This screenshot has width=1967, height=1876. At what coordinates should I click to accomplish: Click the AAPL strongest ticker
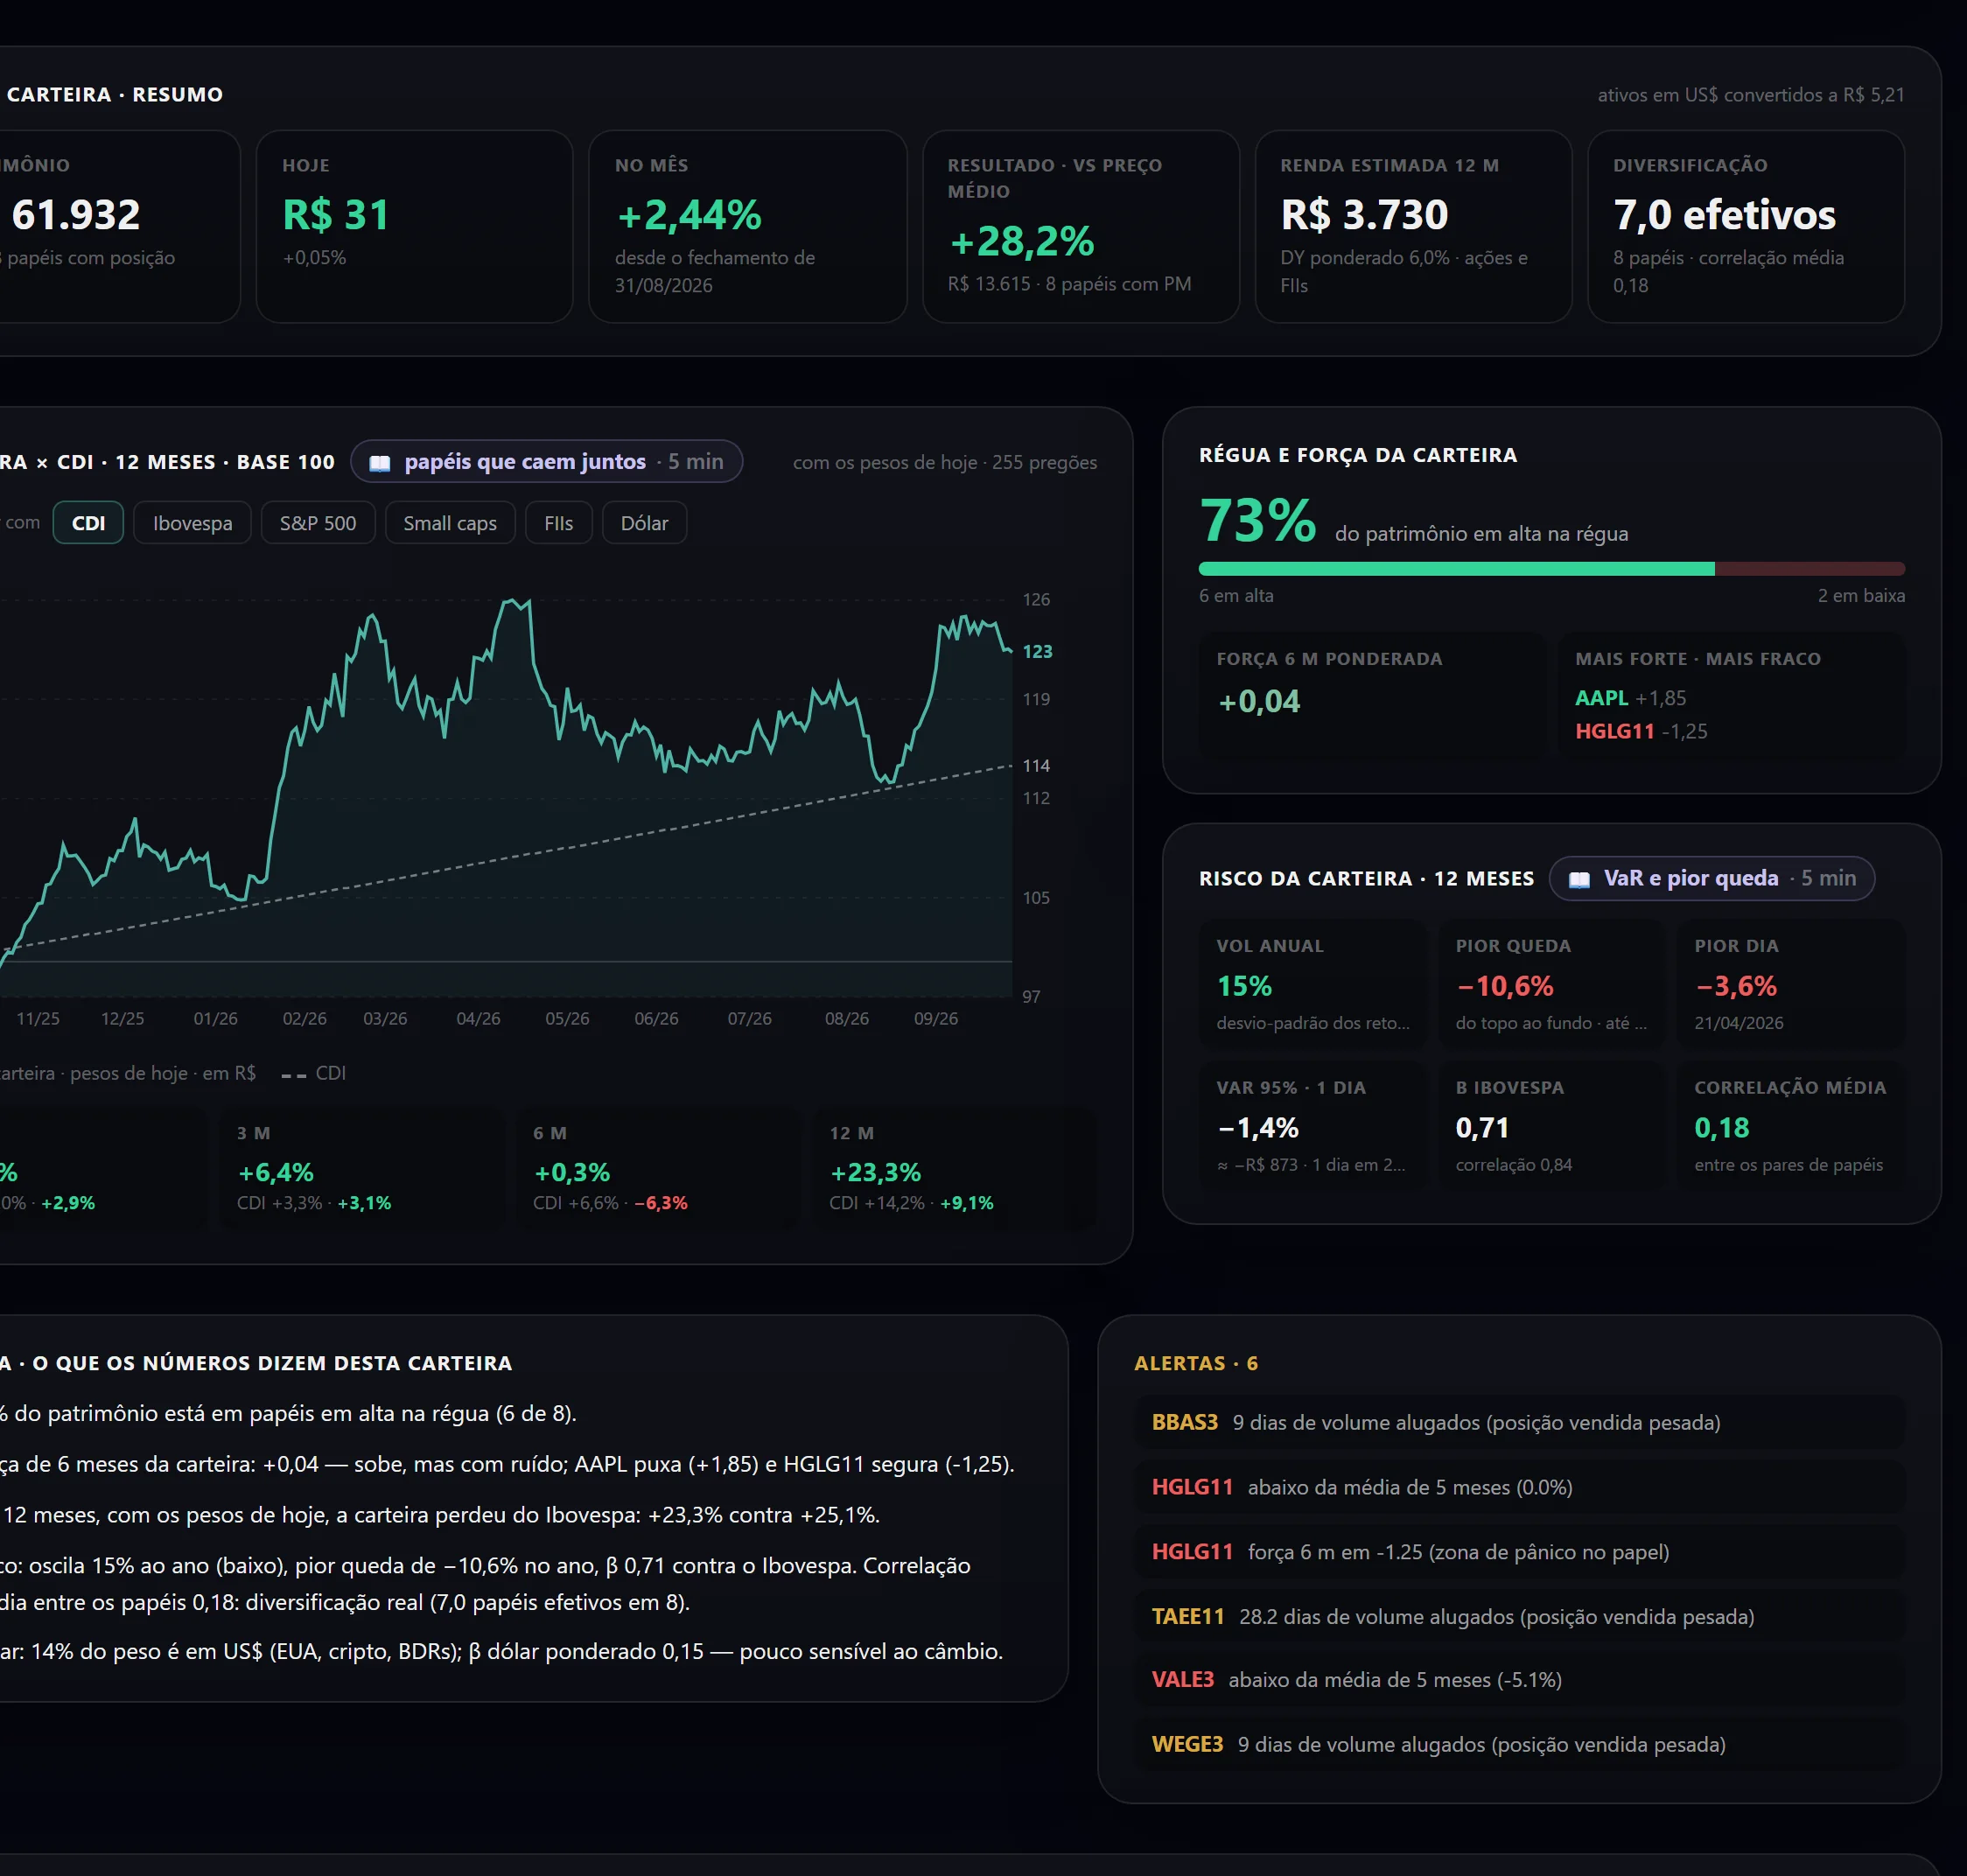(x=1601, y=698)
